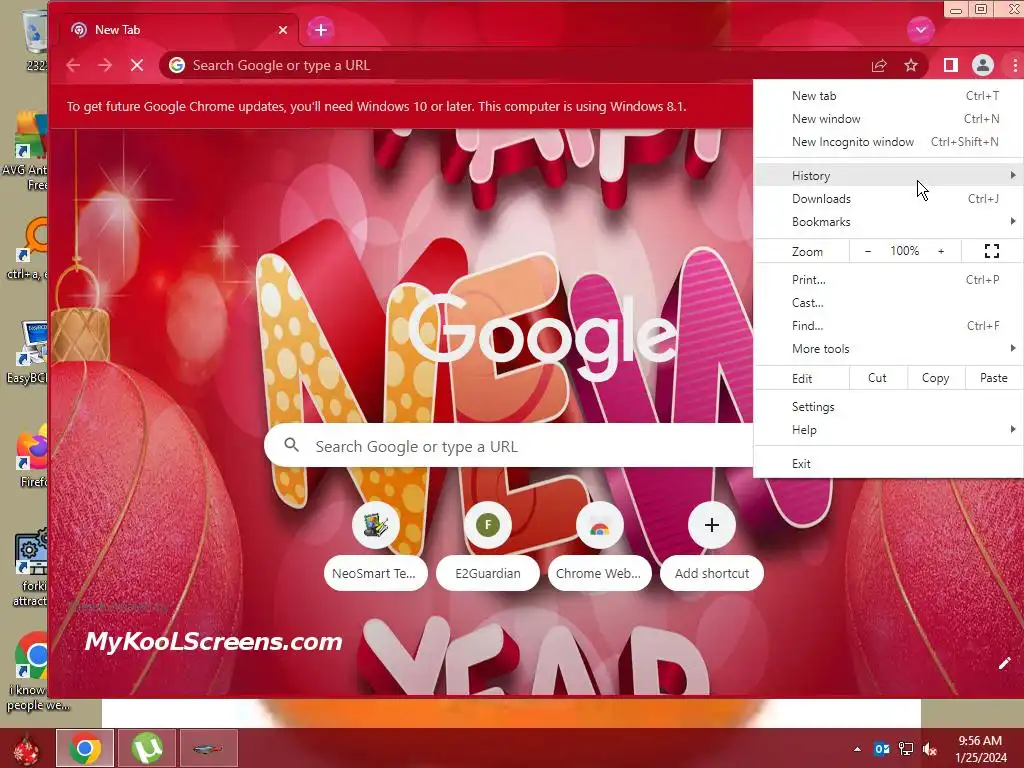
Task: Bookmark this tab with the star icon
Action: tap(910, 65)
